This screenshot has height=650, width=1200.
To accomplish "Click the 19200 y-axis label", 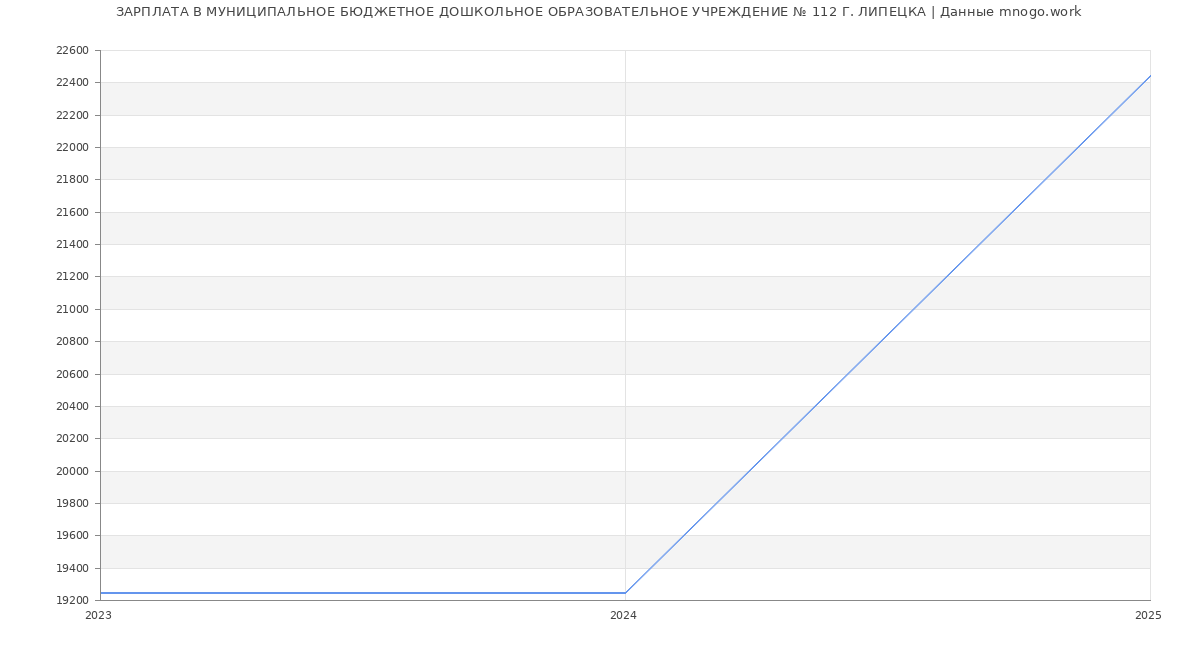I will tap(72, 600).
